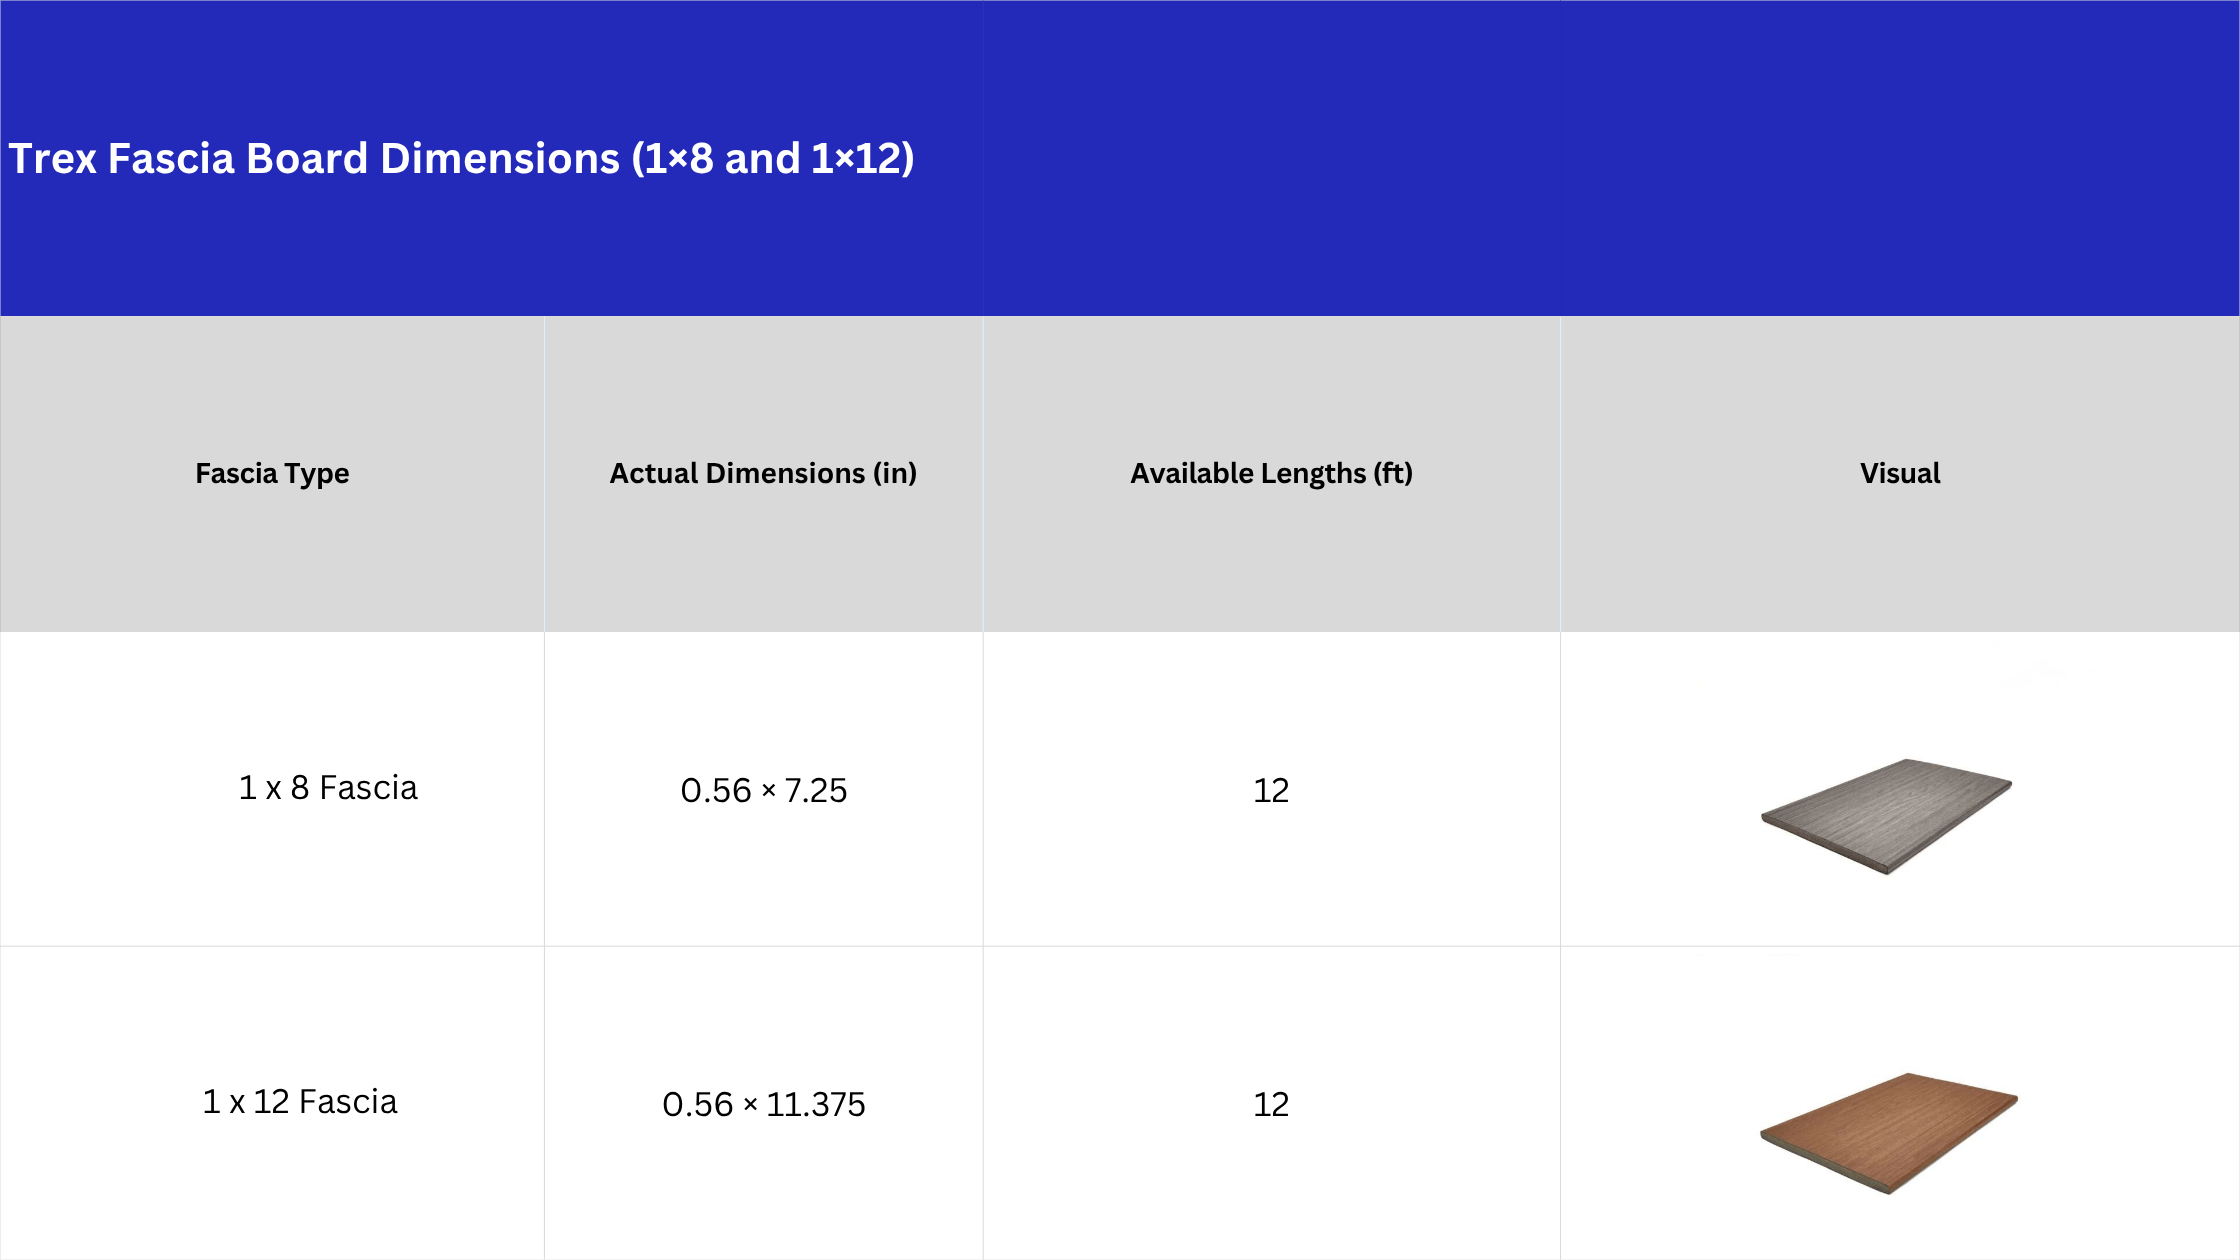2240x1260 pixels.
Task: Click the '0.56 × 7.25' dimensions cell
Action: pos(763,790)
